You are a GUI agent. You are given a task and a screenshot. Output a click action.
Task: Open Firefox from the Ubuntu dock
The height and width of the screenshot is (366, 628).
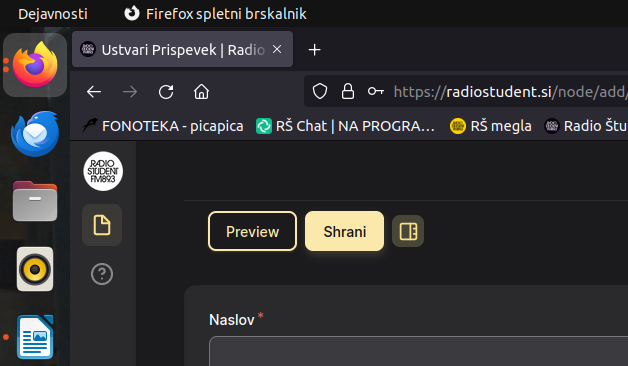(35, 64)
